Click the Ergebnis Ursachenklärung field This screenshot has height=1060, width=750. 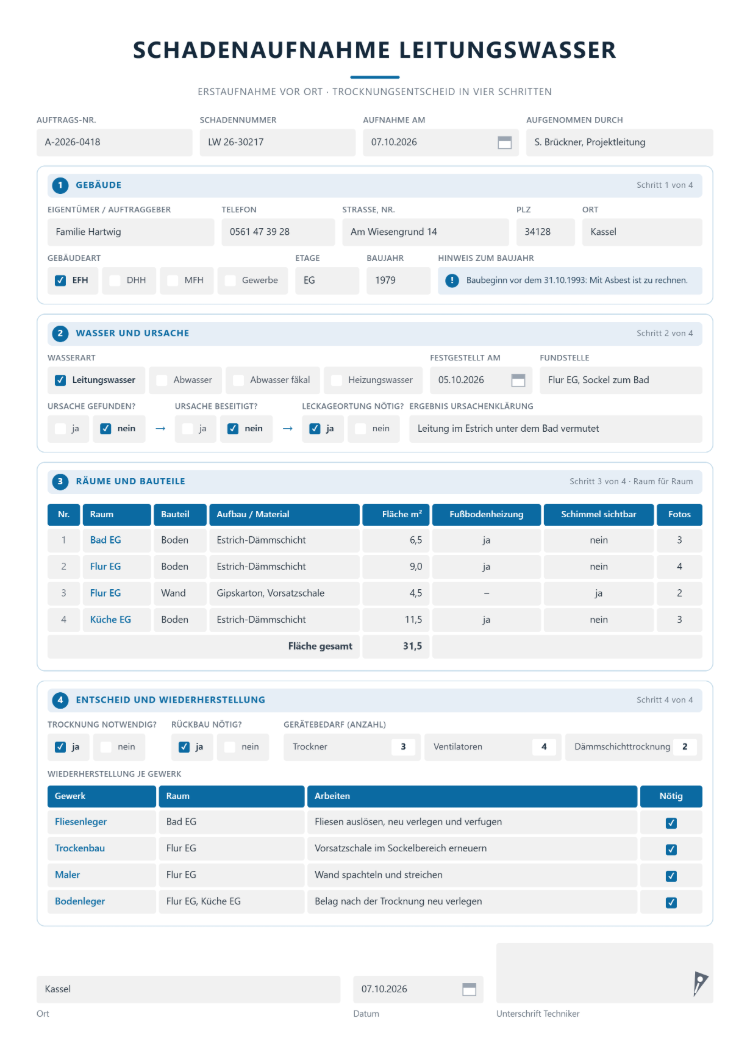tap(556, 429)
